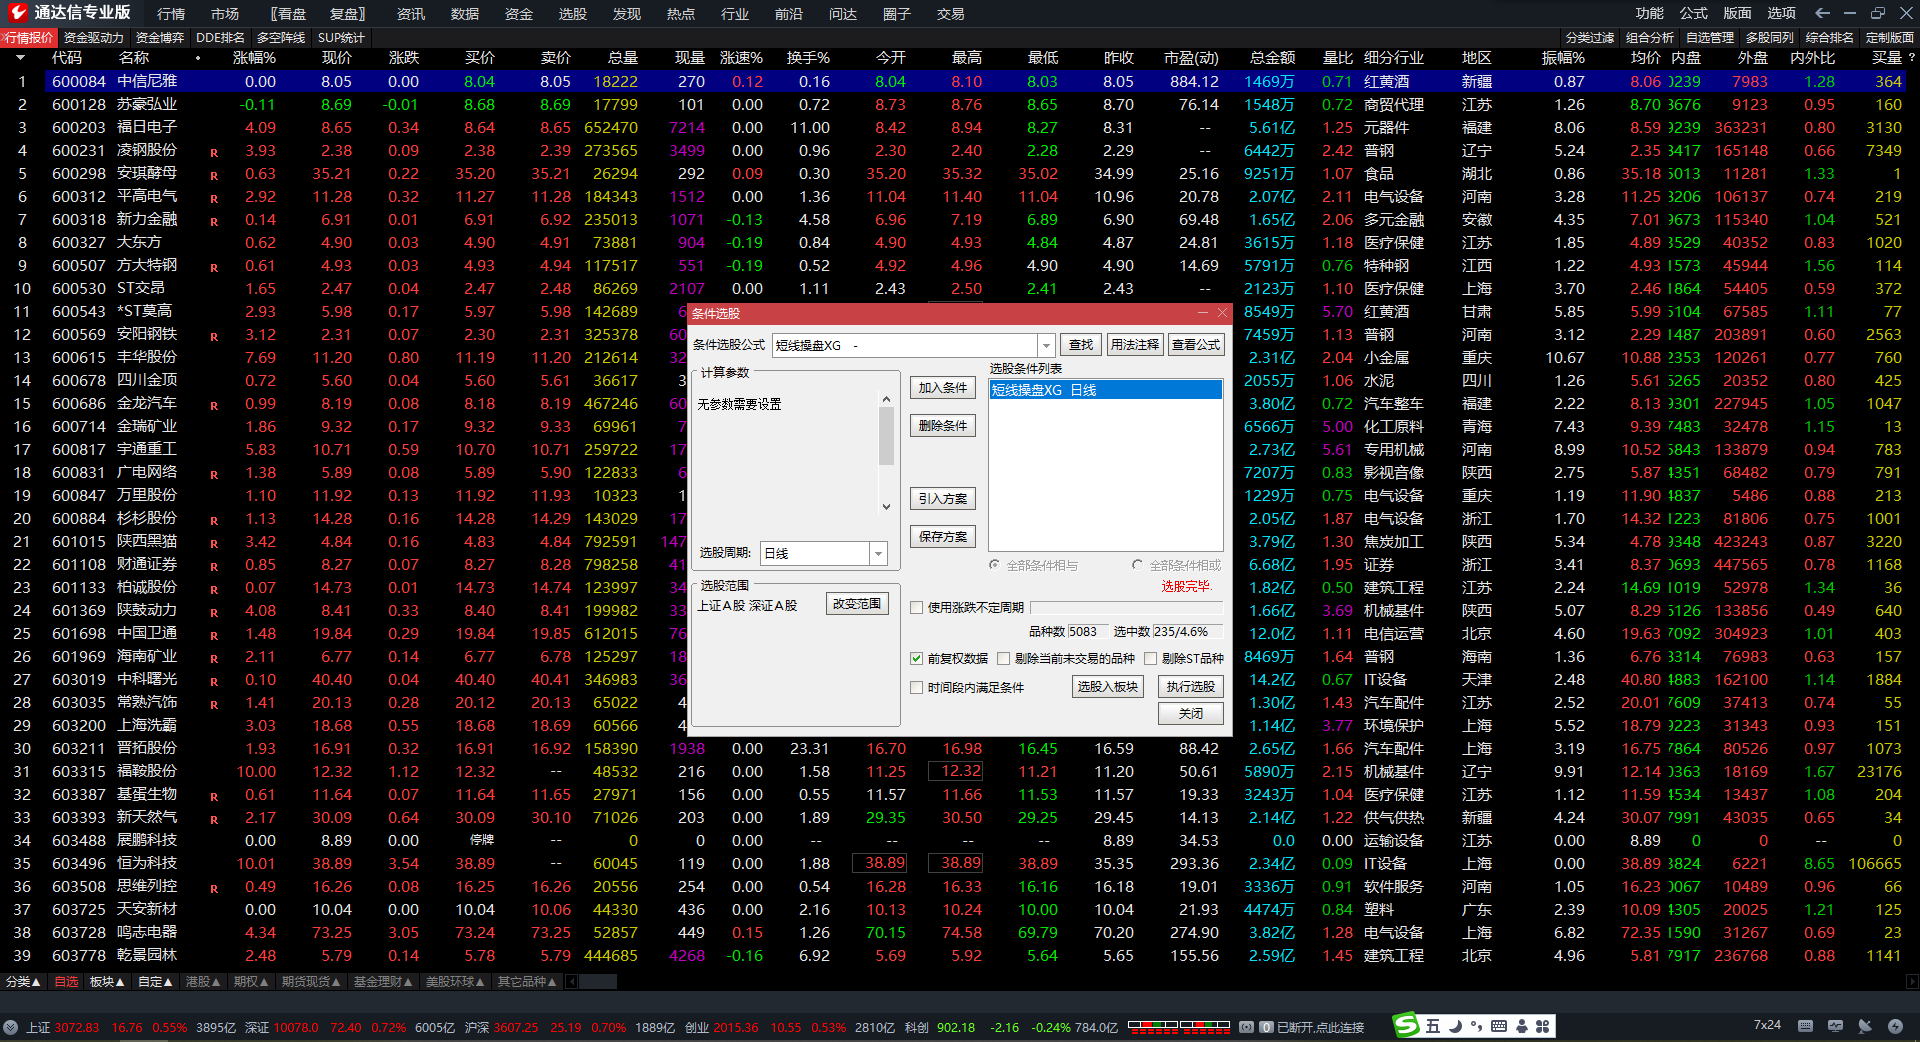Click the 改变范围 button
The image size is (1920, 1042).
pyautogui.click(x=857, y=604)
